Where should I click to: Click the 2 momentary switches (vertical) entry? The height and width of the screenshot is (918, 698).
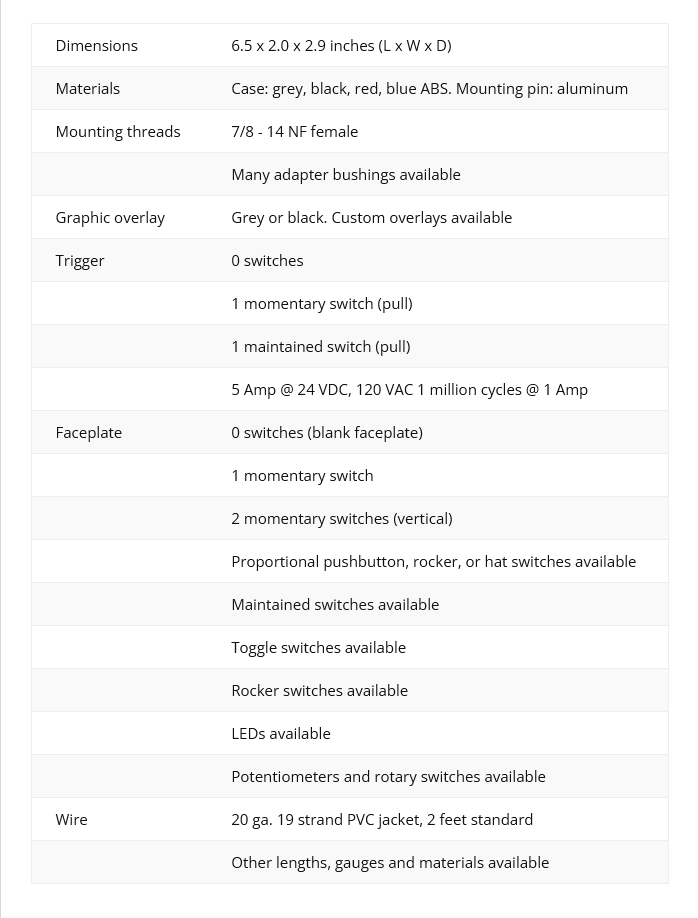click(x=342, y=519)
